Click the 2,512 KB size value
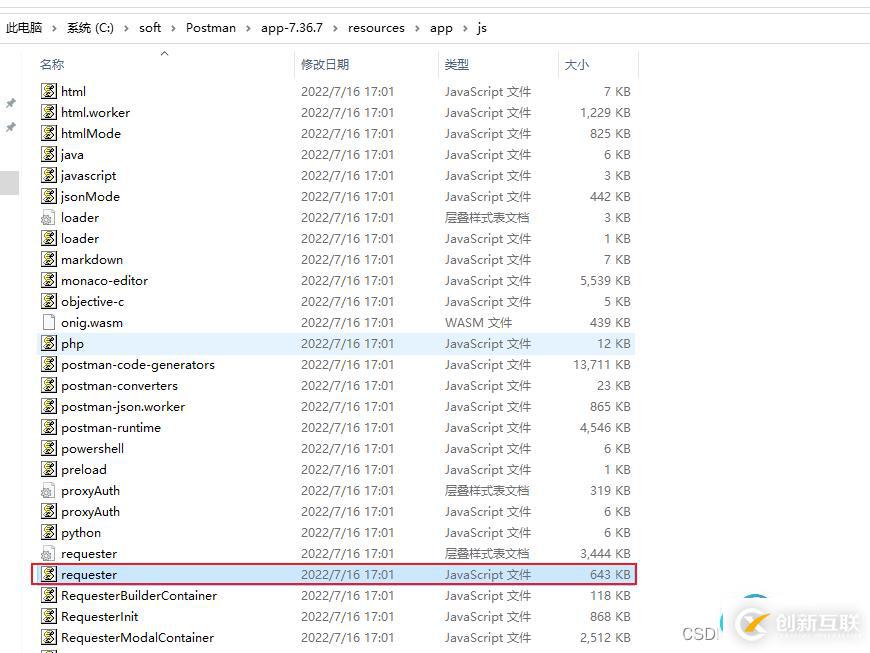Image resolution: width=870 pixels, height=653 pixels. point(605,637)
